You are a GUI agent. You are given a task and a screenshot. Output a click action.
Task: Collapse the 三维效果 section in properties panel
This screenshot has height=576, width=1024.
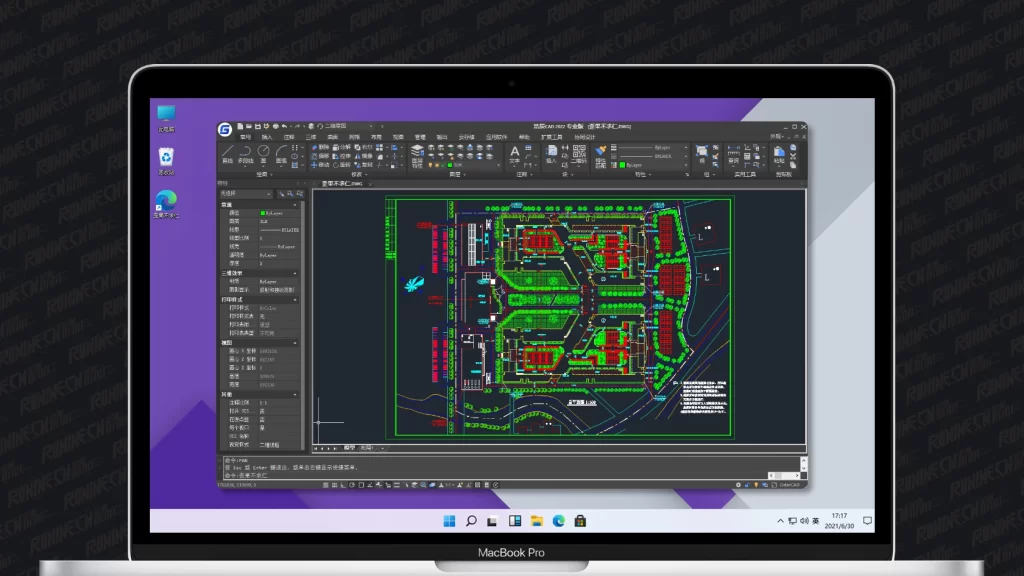tap(295, 273)
